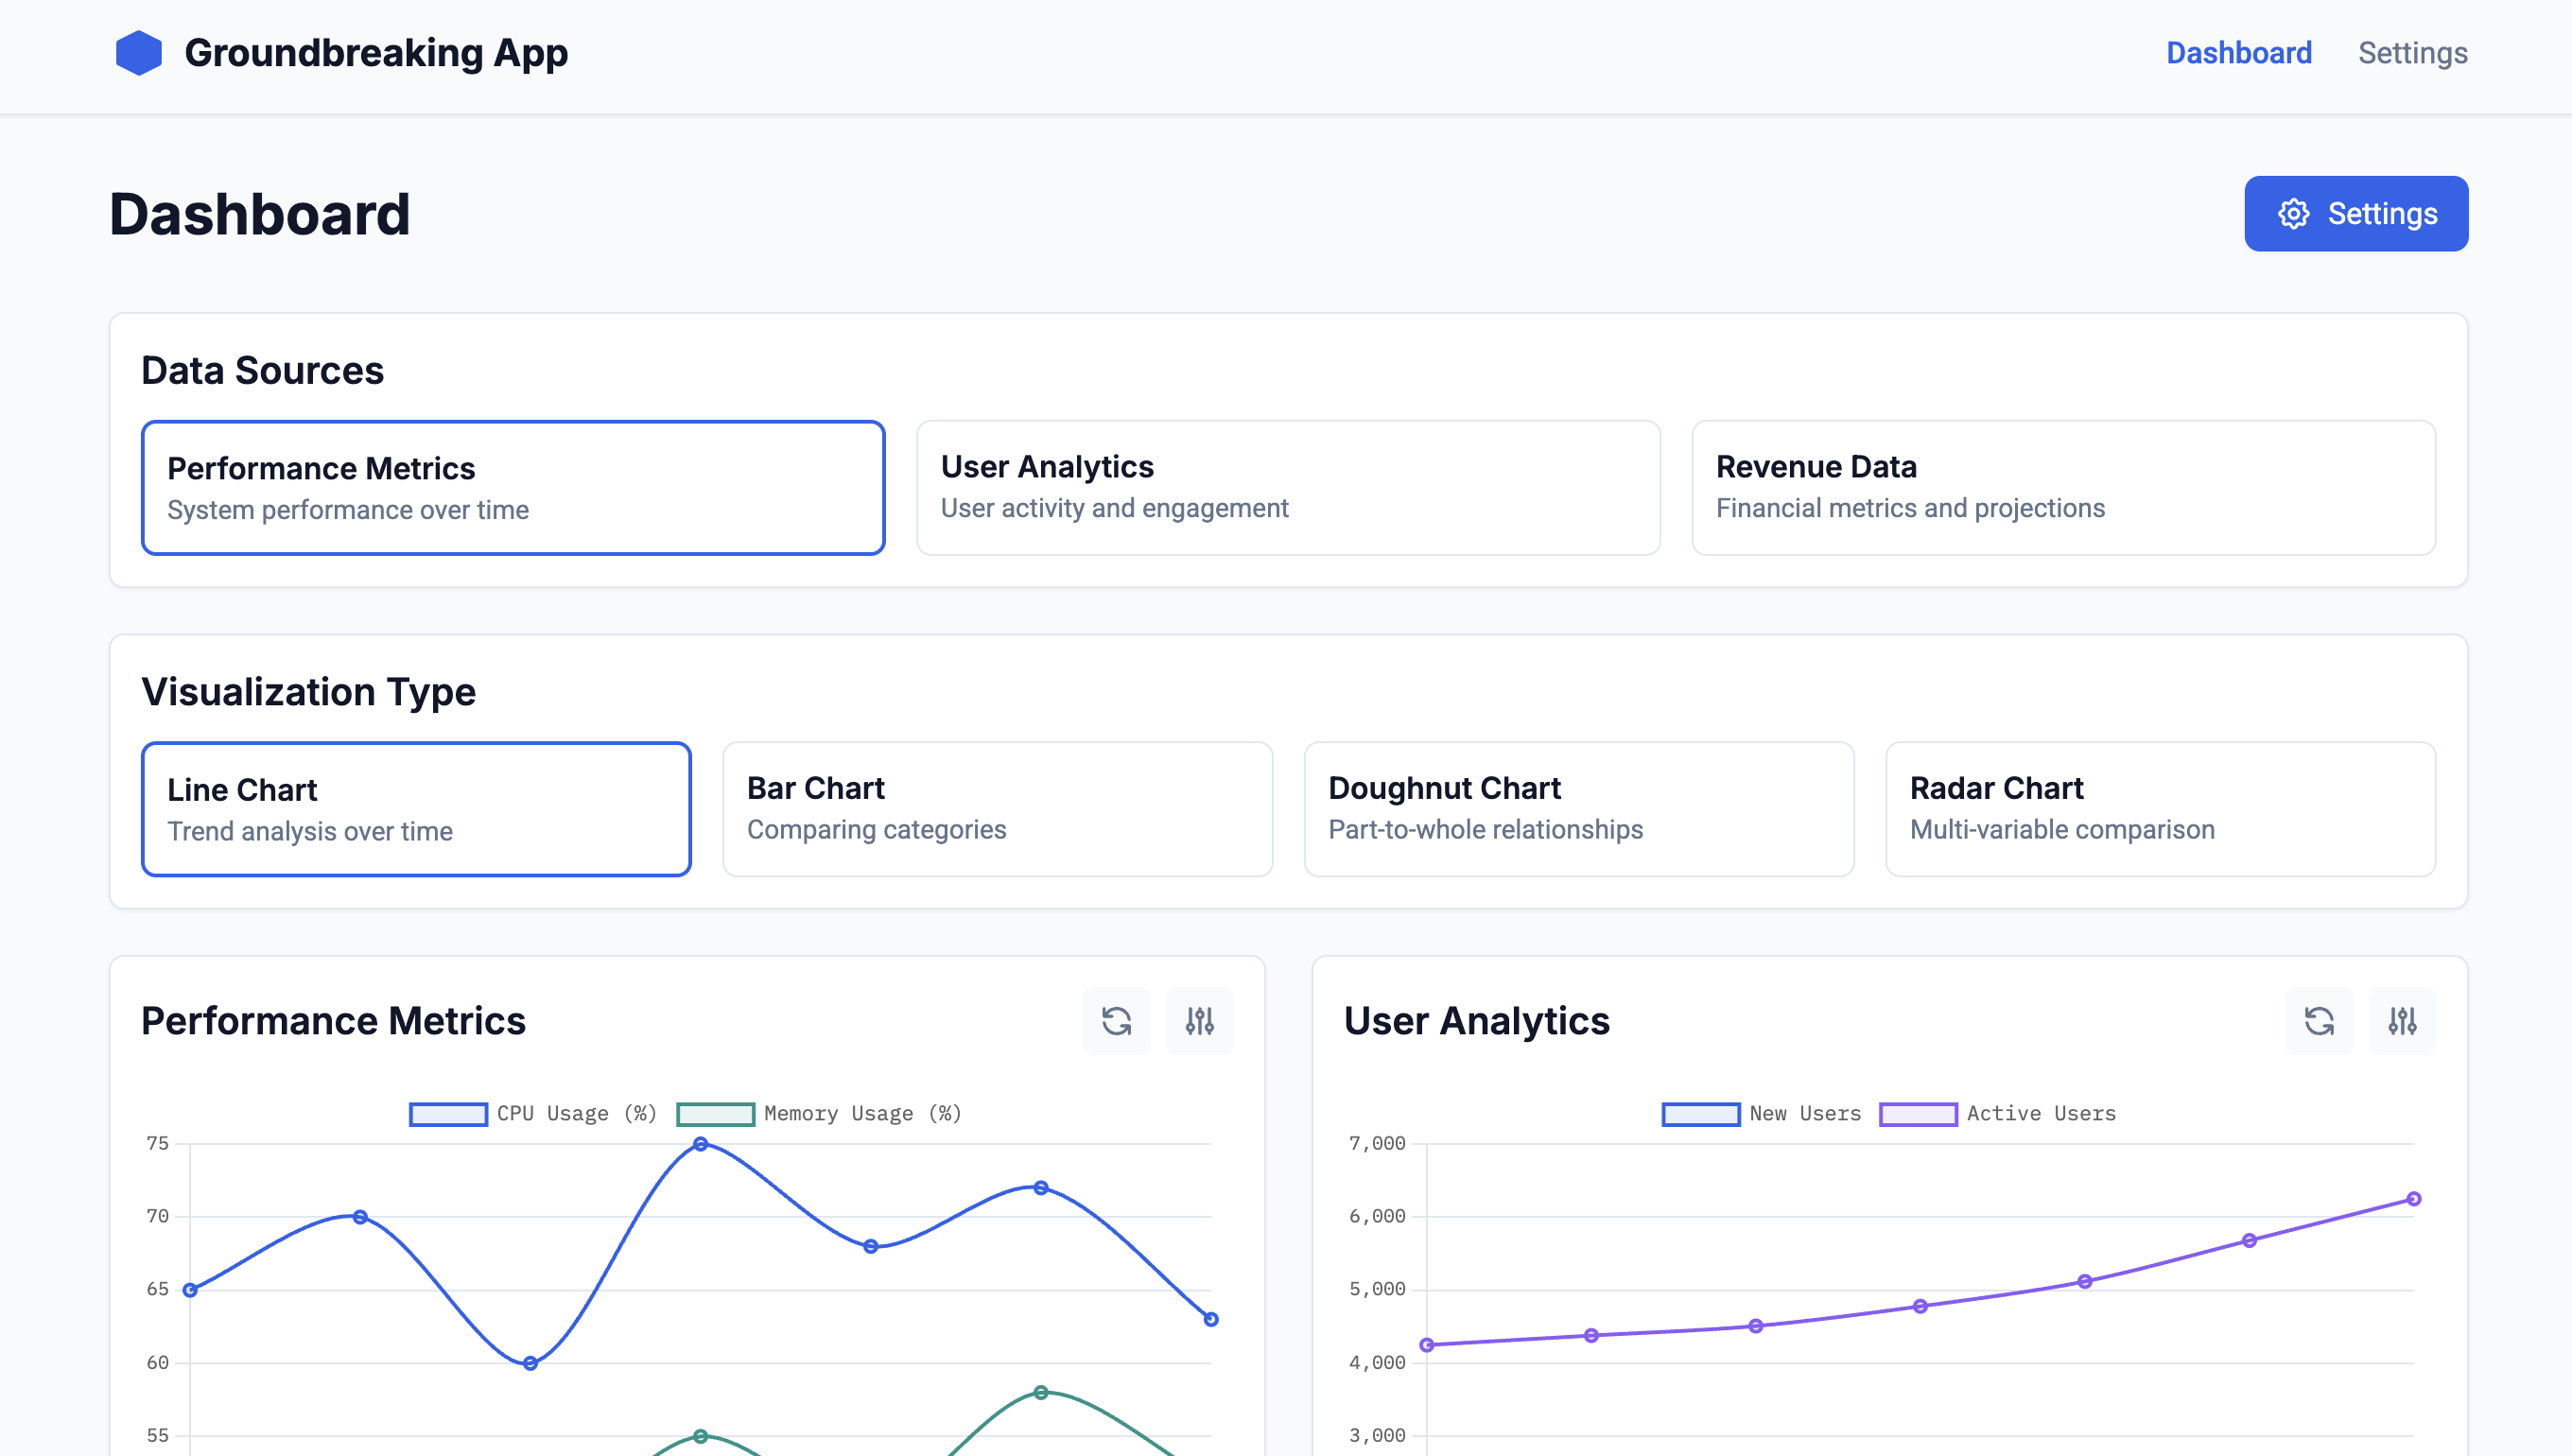Pick Radar Chart visualization type
This screenshot has height=1456, width=2572.
point(2160,809)
